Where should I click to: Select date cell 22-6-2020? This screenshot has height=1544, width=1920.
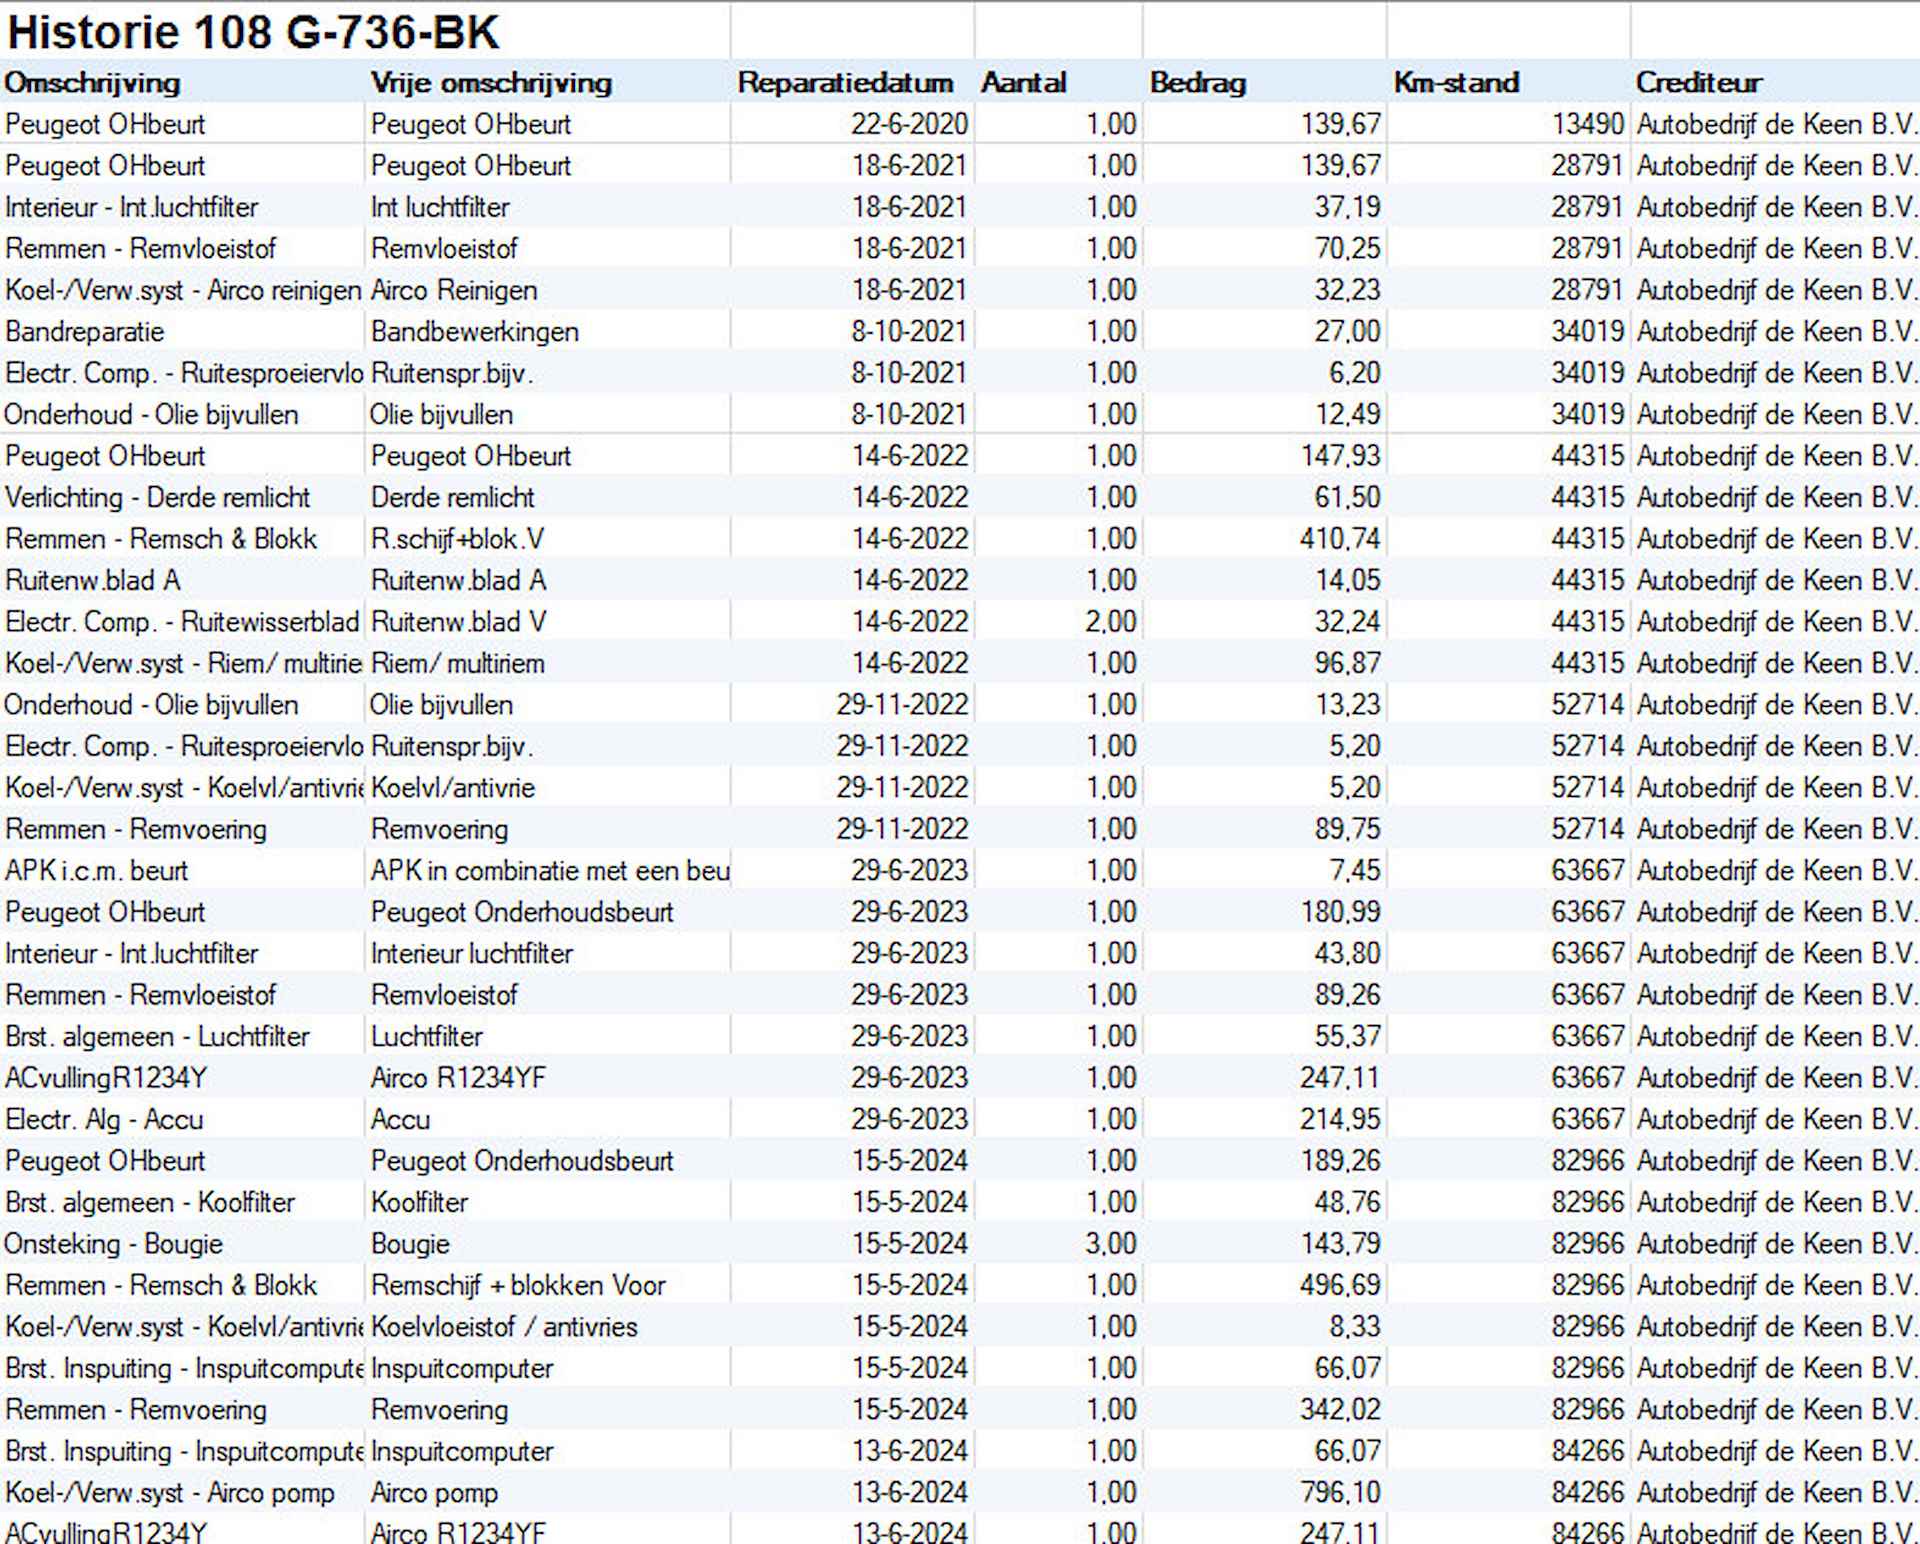click(x=909, y=124)
